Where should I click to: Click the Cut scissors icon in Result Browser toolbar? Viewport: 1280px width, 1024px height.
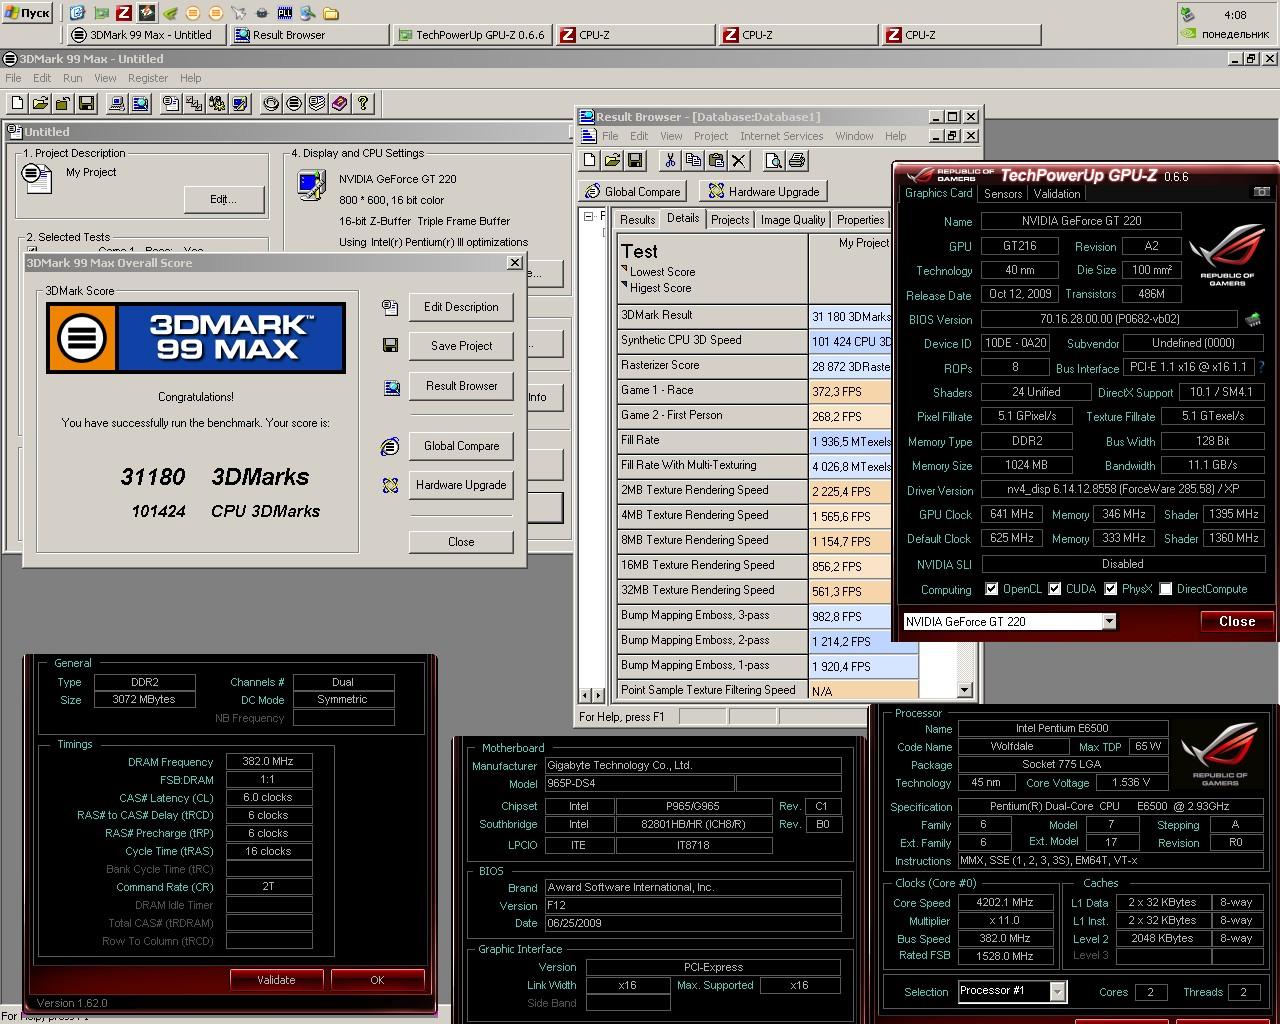(x=670, y=160)
